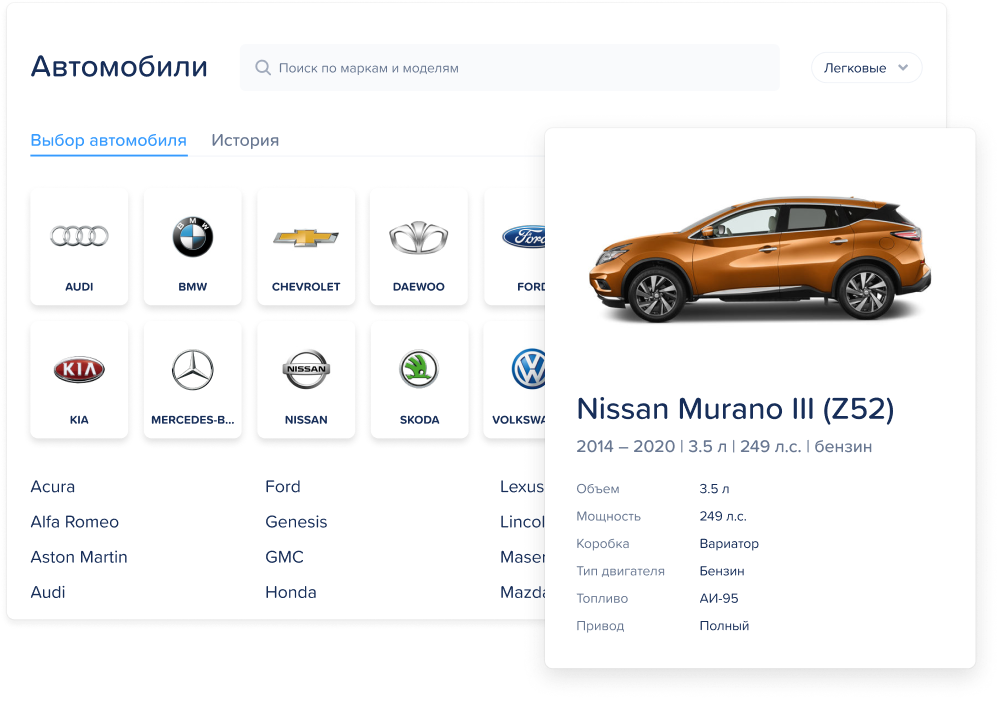Image resolution: width=1000 pixels, height=701 pixels.
Task: Focus the Поиск по маркам и моделям field
Action: tap(510, 68)
